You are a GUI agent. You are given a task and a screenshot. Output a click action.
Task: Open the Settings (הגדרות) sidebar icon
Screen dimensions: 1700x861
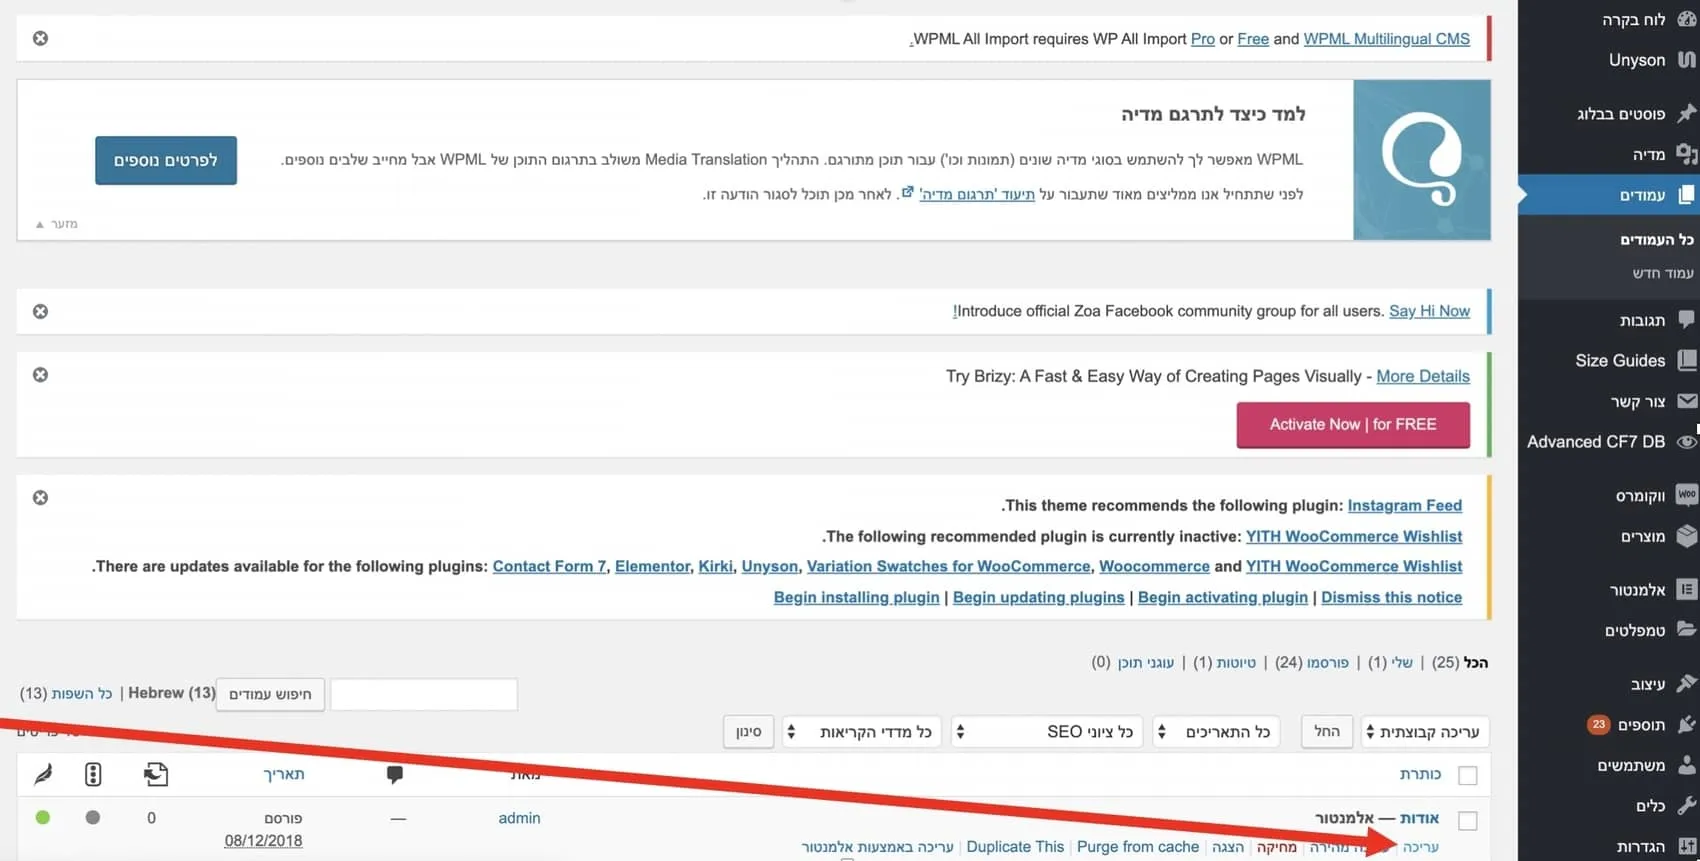tap(1686, 846)
